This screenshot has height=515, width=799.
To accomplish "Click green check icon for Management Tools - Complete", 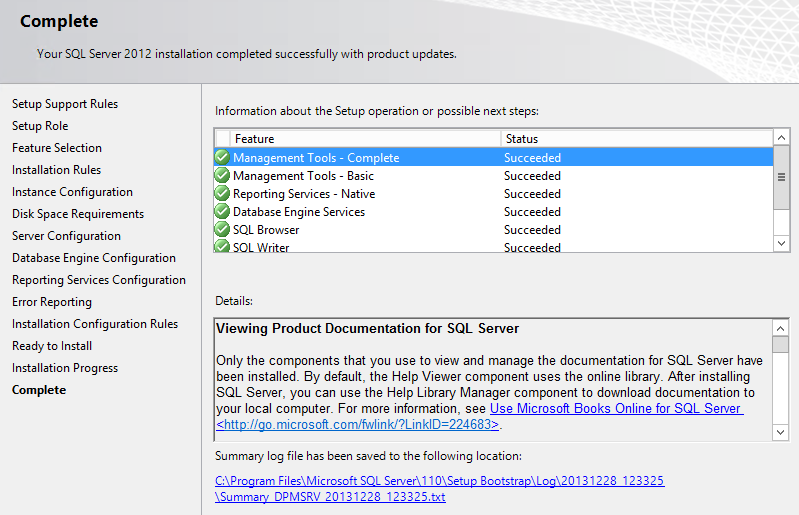I will [222, 157].
